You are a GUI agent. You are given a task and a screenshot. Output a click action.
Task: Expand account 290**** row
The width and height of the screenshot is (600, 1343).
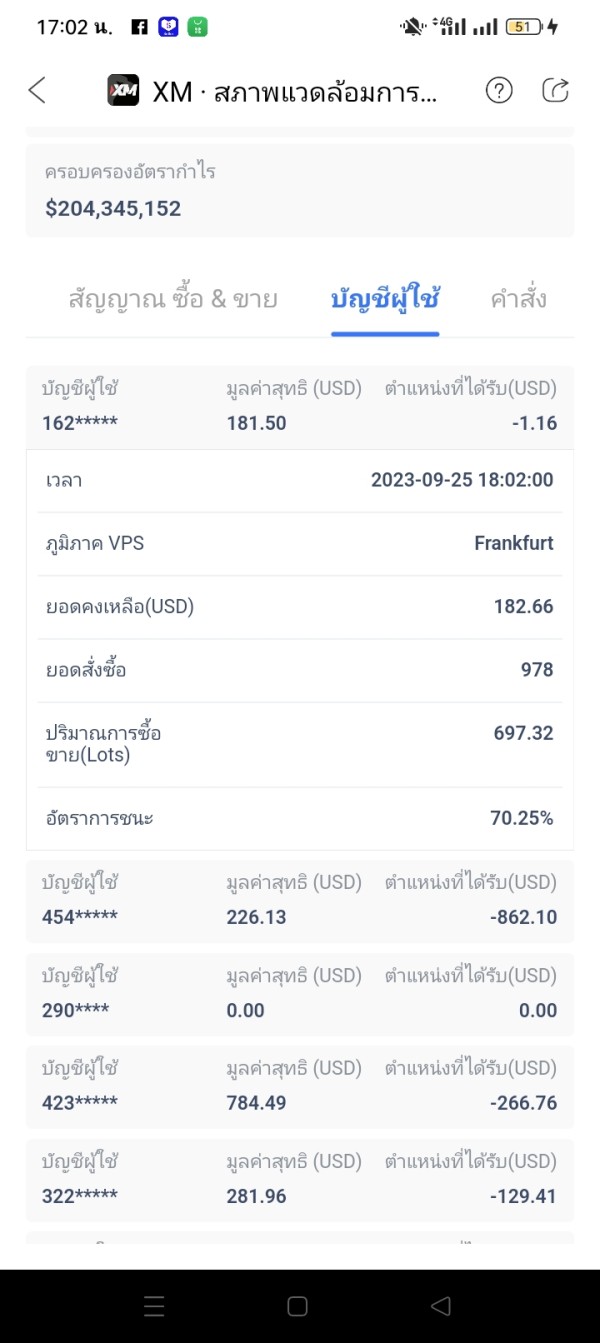point(300,993)
